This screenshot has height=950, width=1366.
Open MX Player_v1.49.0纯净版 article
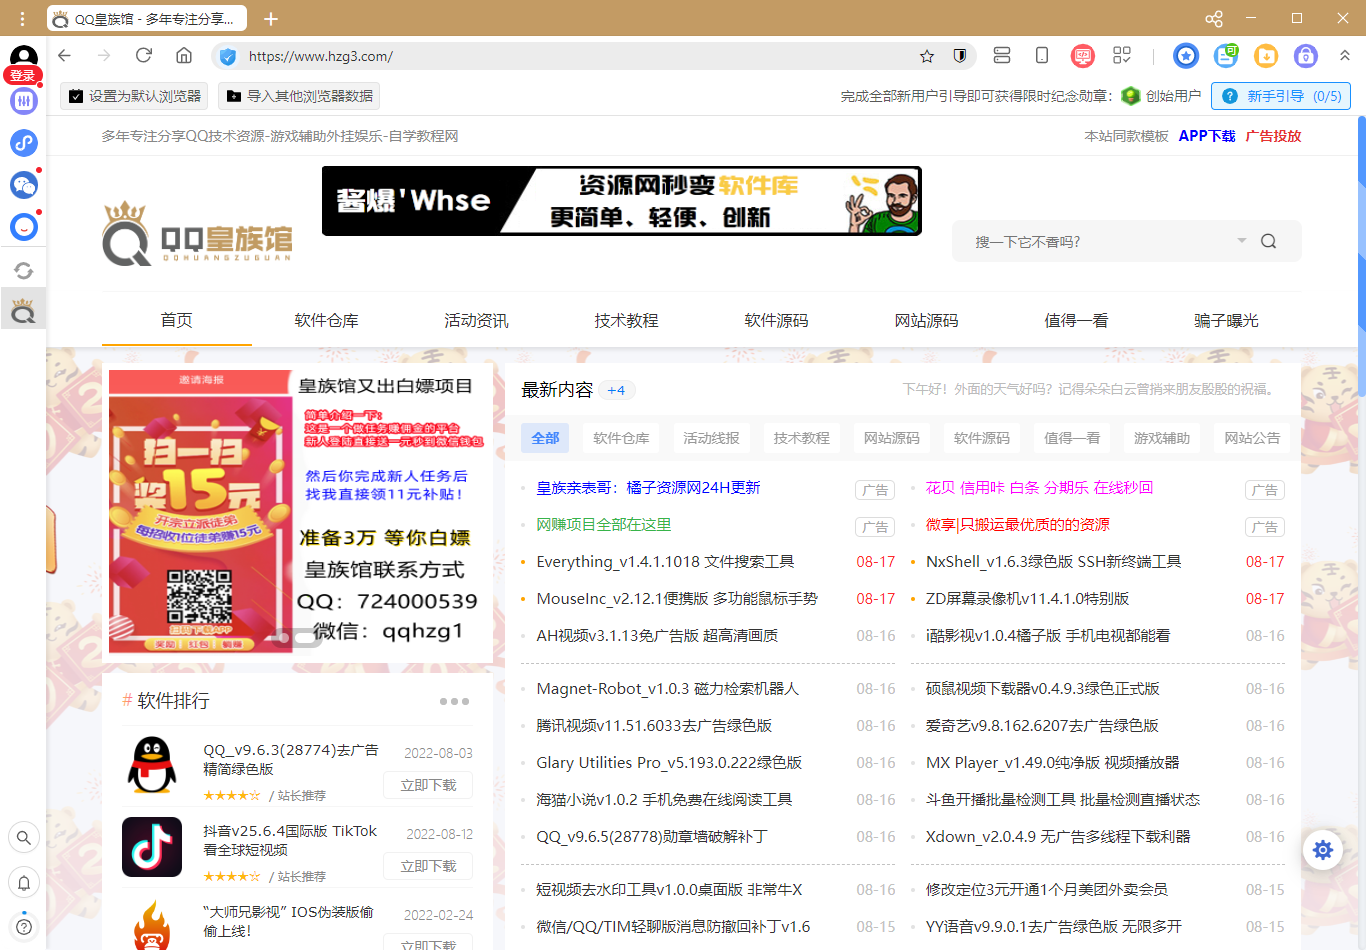(1052, 763)
